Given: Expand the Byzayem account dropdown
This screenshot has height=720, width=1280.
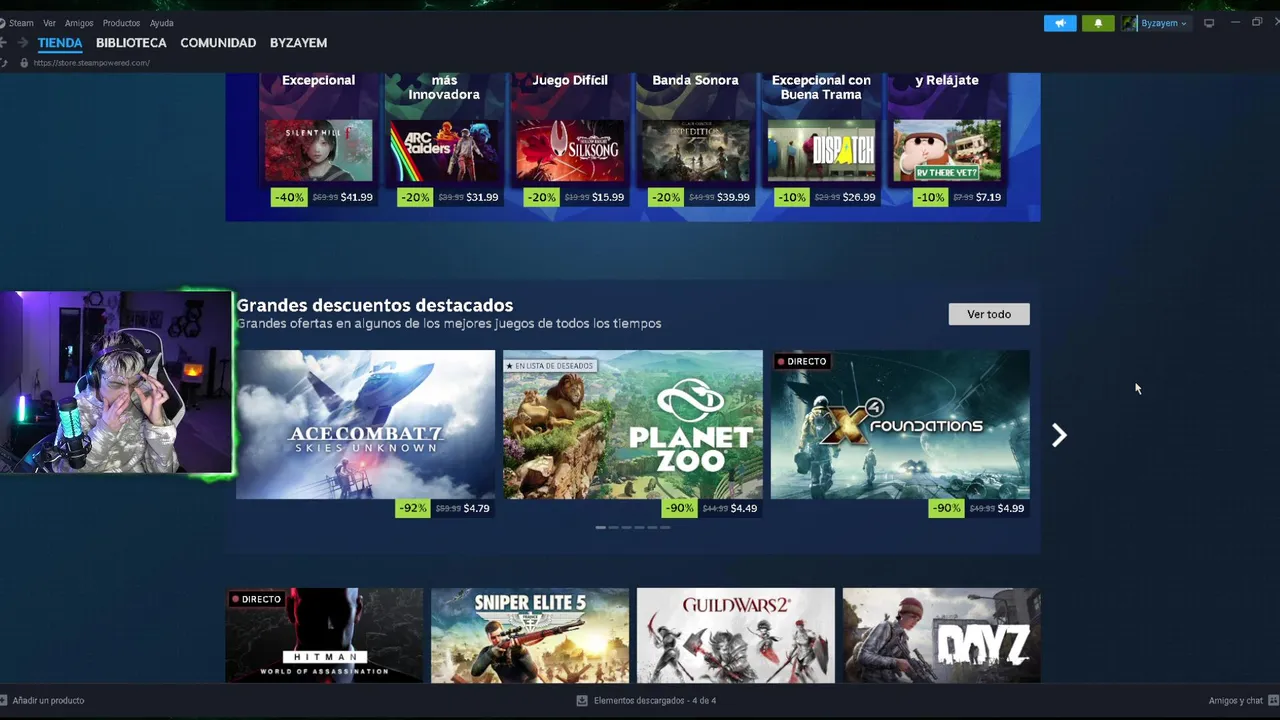Looking at the screenshot, I should [1165, 23].
